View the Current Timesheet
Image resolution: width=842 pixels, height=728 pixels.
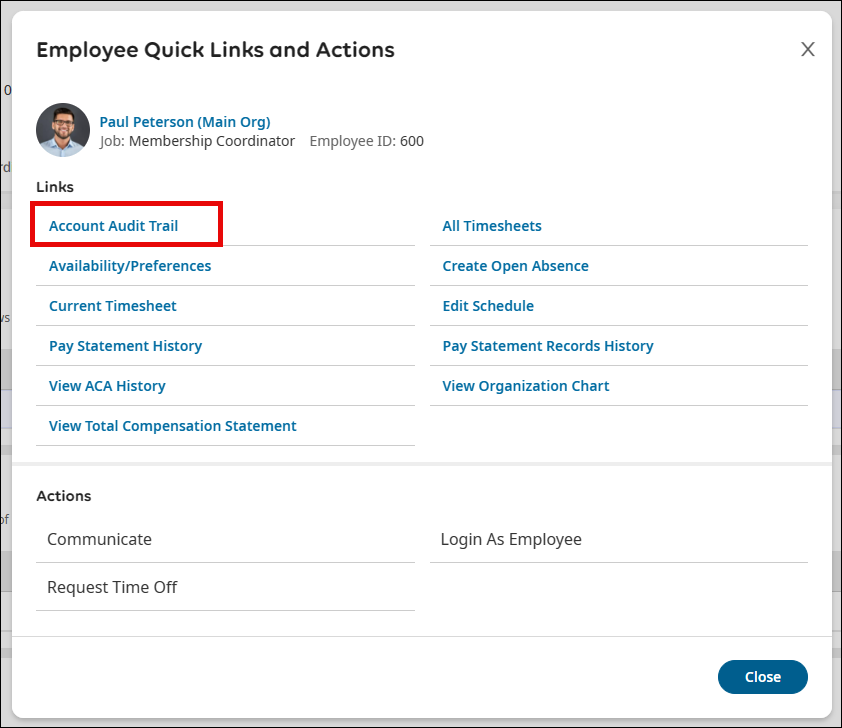point(113,306)
